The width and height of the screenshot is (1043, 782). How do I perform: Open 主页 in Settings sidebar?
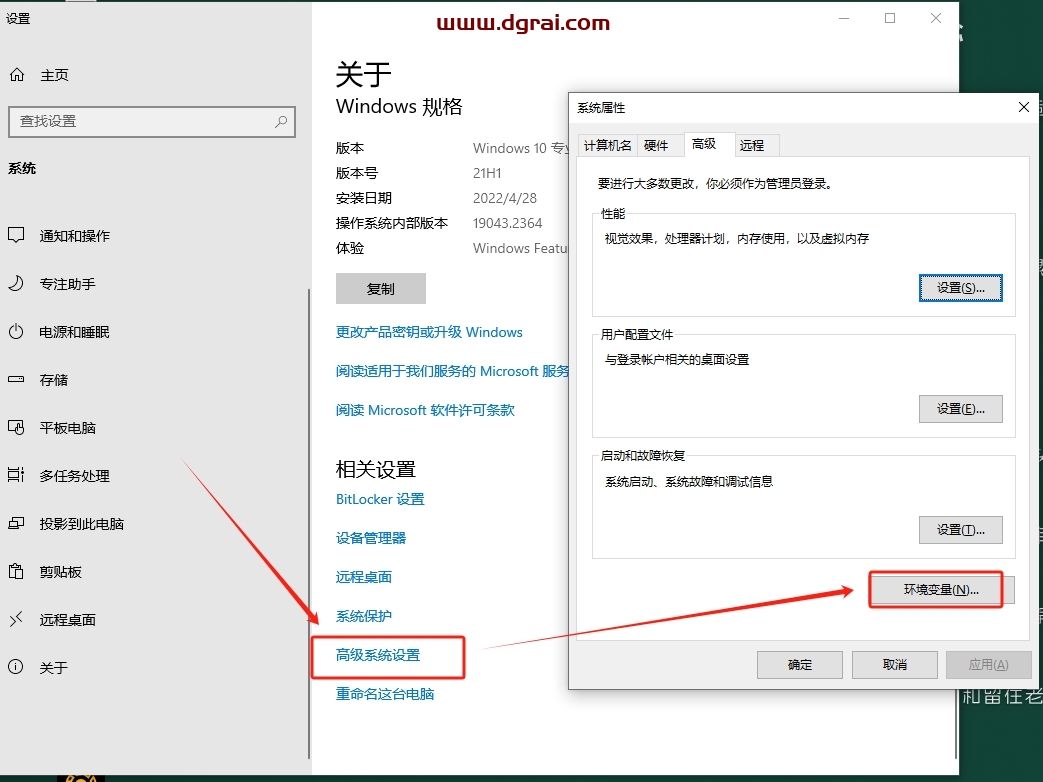pyautogui.click(x=55, y=75)
